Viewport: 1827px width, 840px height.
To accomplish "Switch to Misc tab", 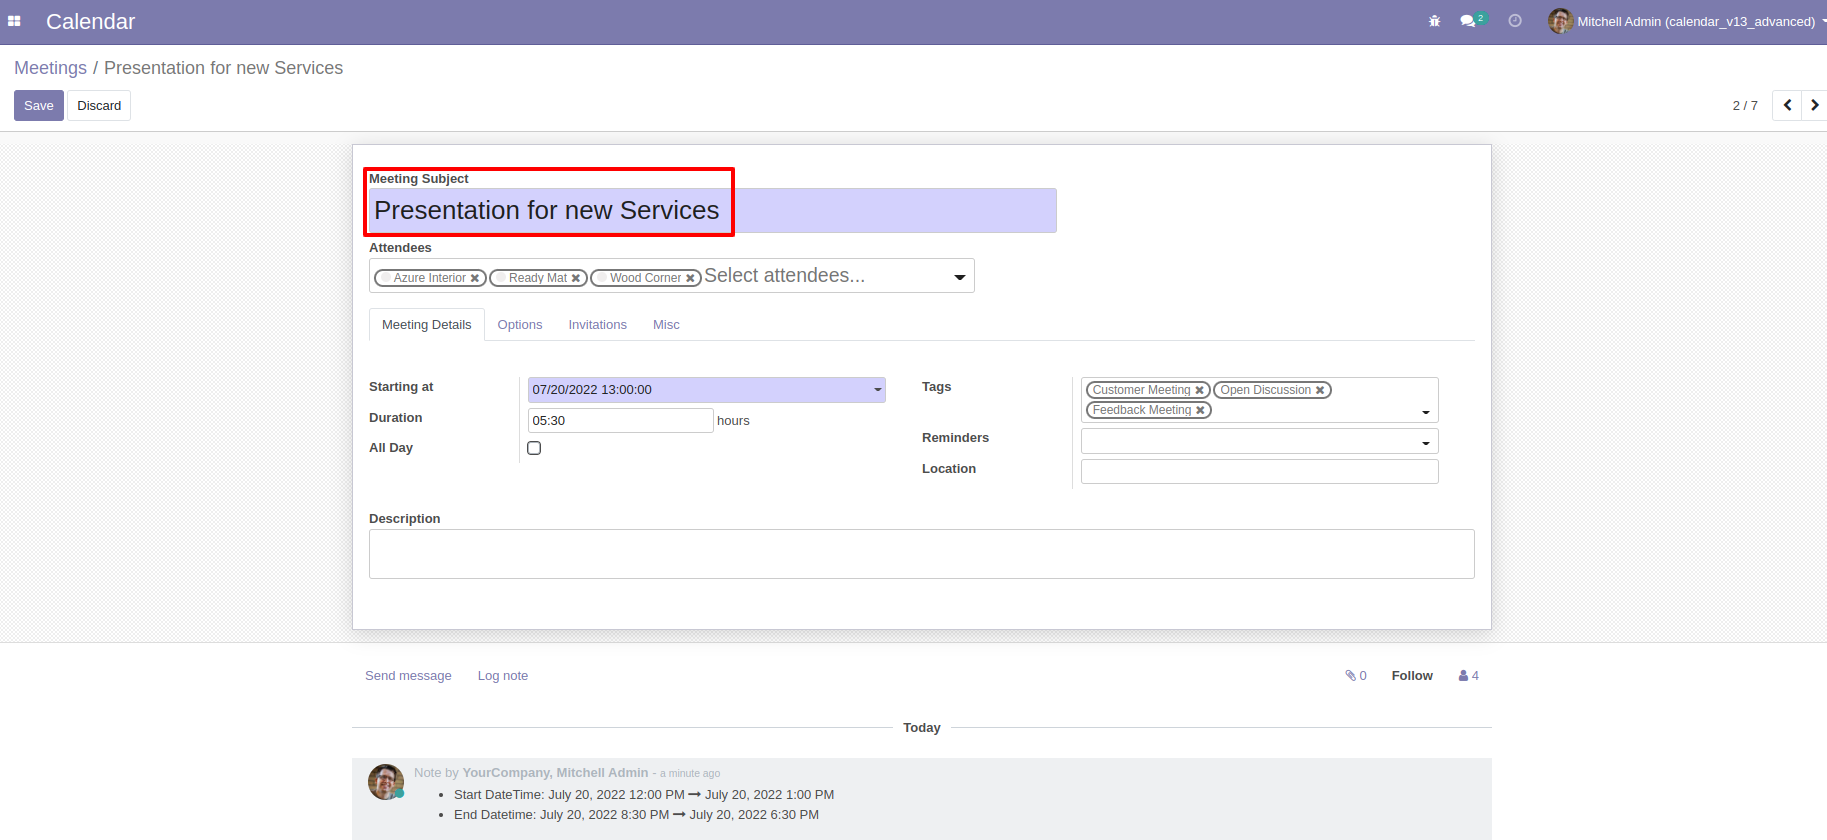I will coord(666,325).
